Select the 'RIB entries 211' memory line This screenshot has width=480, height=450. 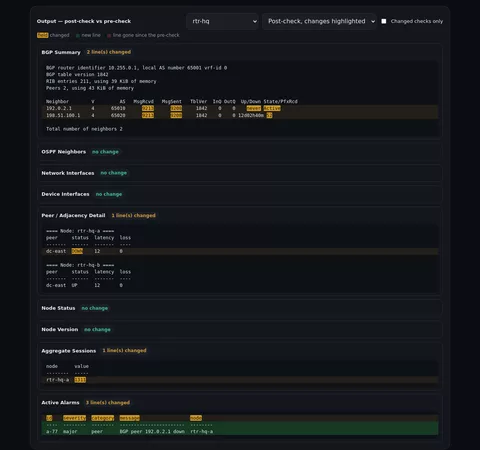coord(101,81)
